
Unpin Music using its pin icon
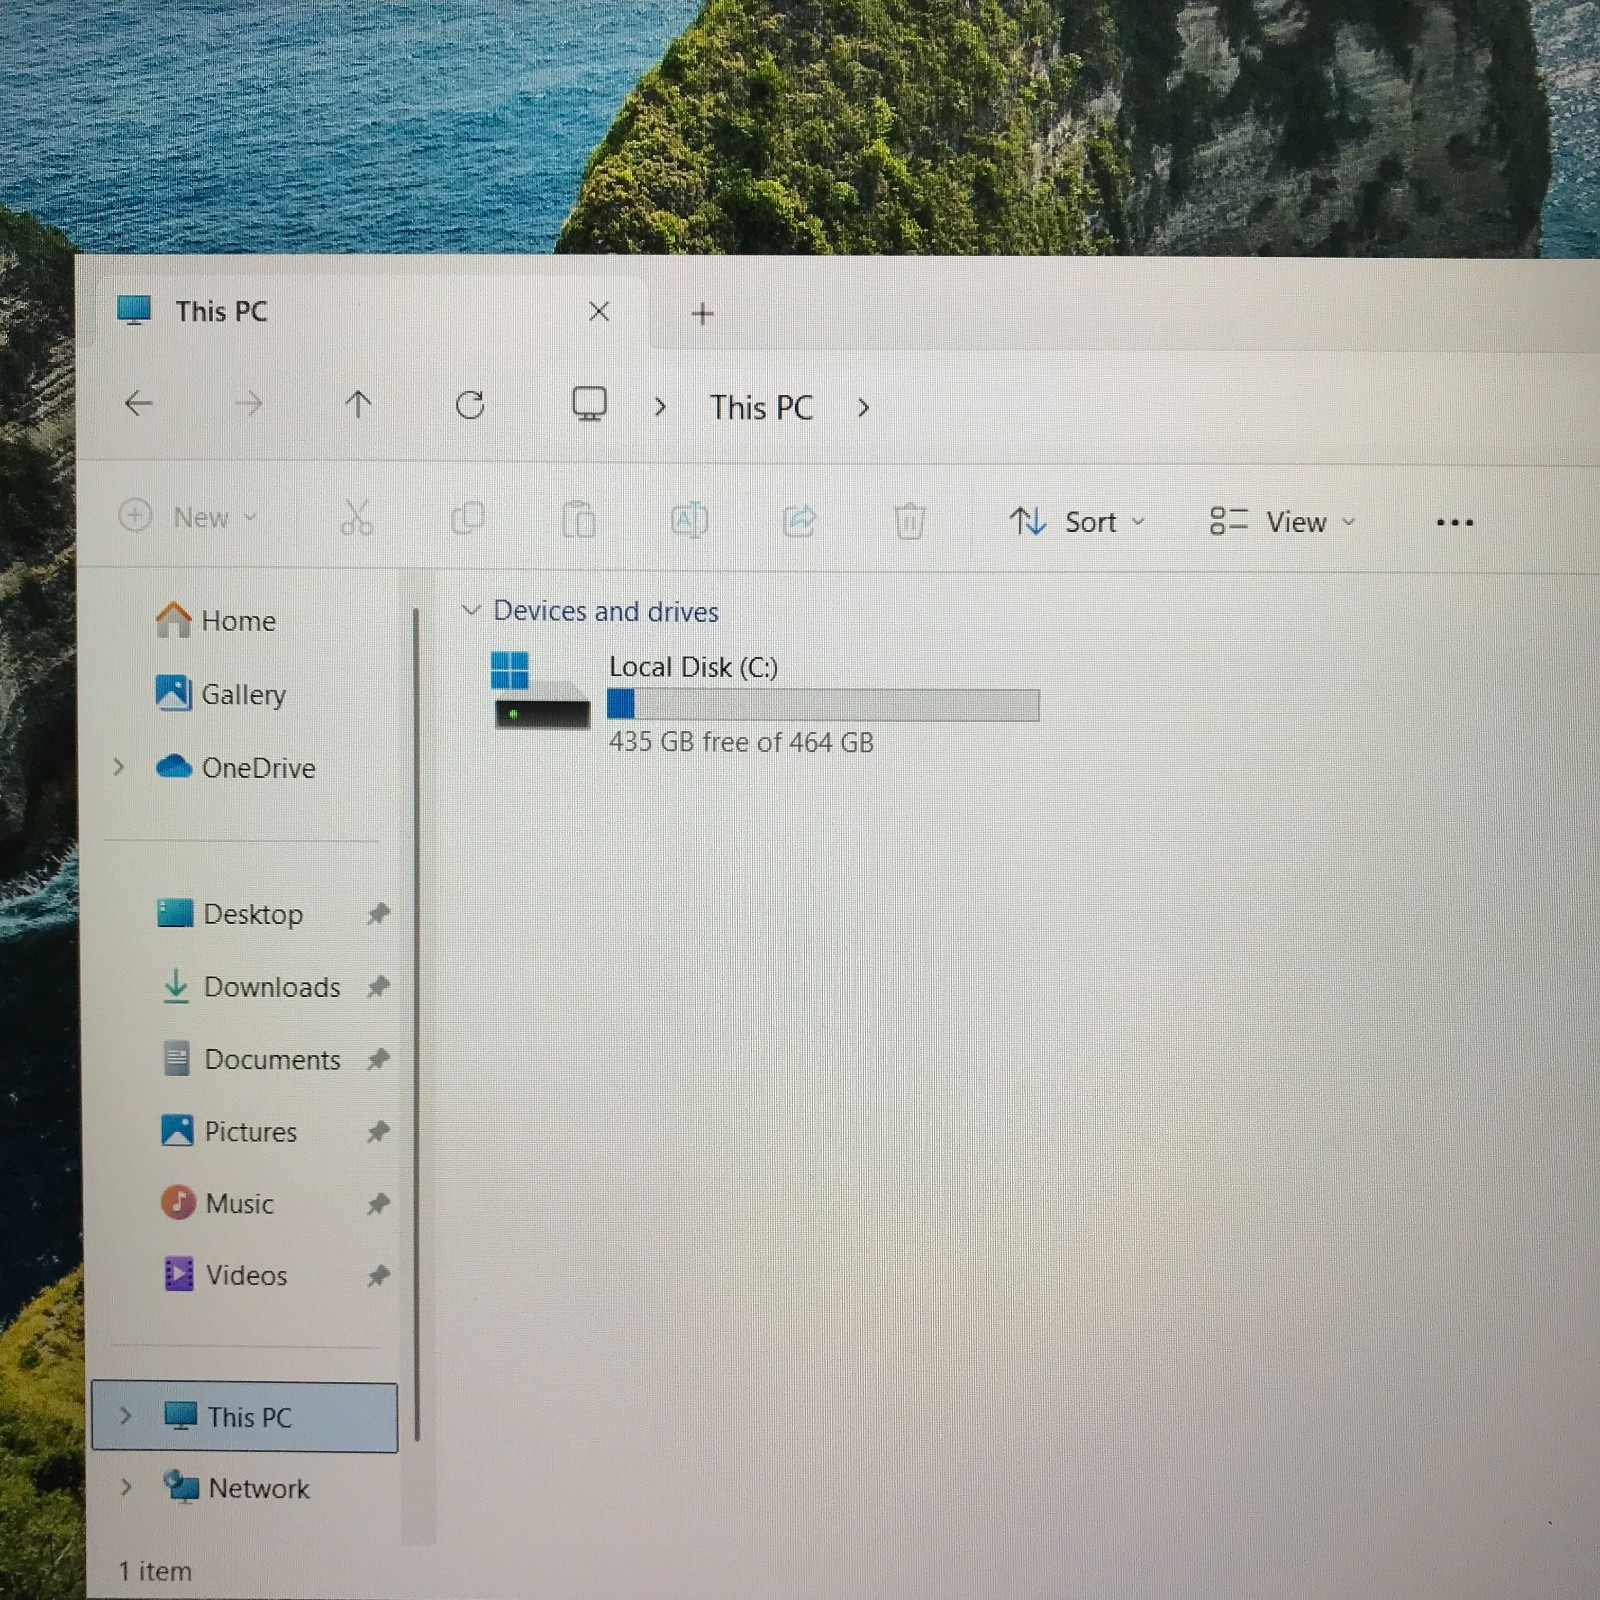[378, 1203]
